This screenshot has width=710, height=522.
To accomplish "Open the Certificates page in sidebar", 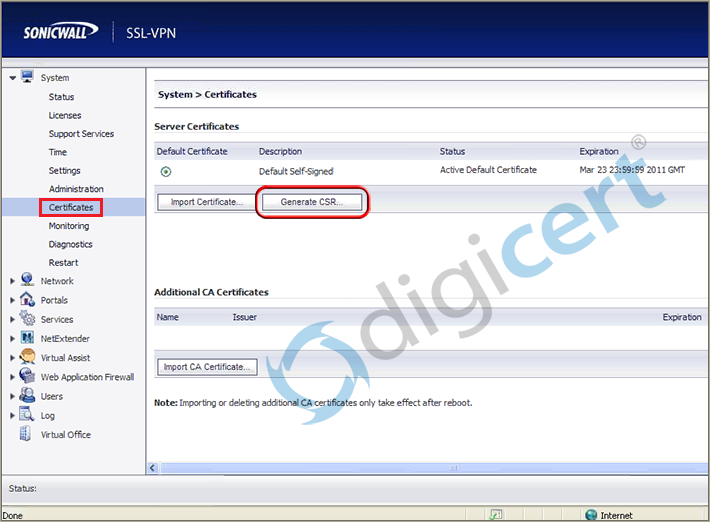I will click(71, 207).
